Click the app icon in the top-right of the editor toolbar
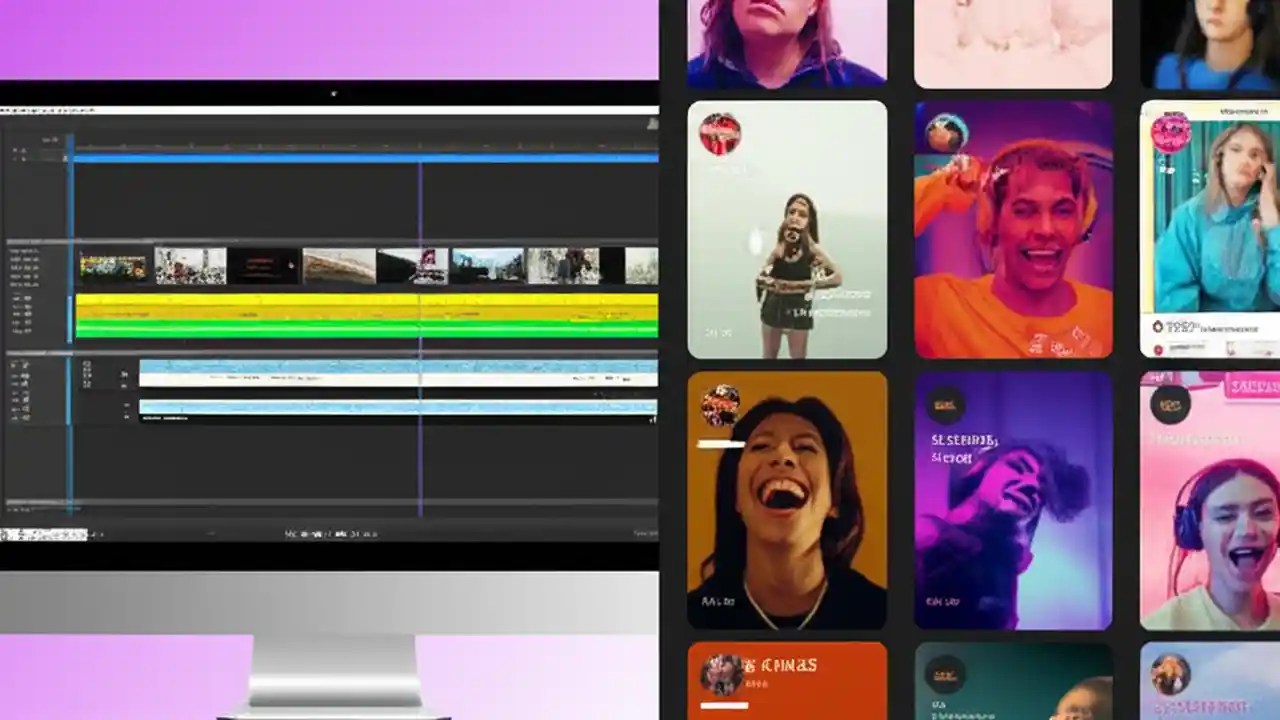 (651, 123)
